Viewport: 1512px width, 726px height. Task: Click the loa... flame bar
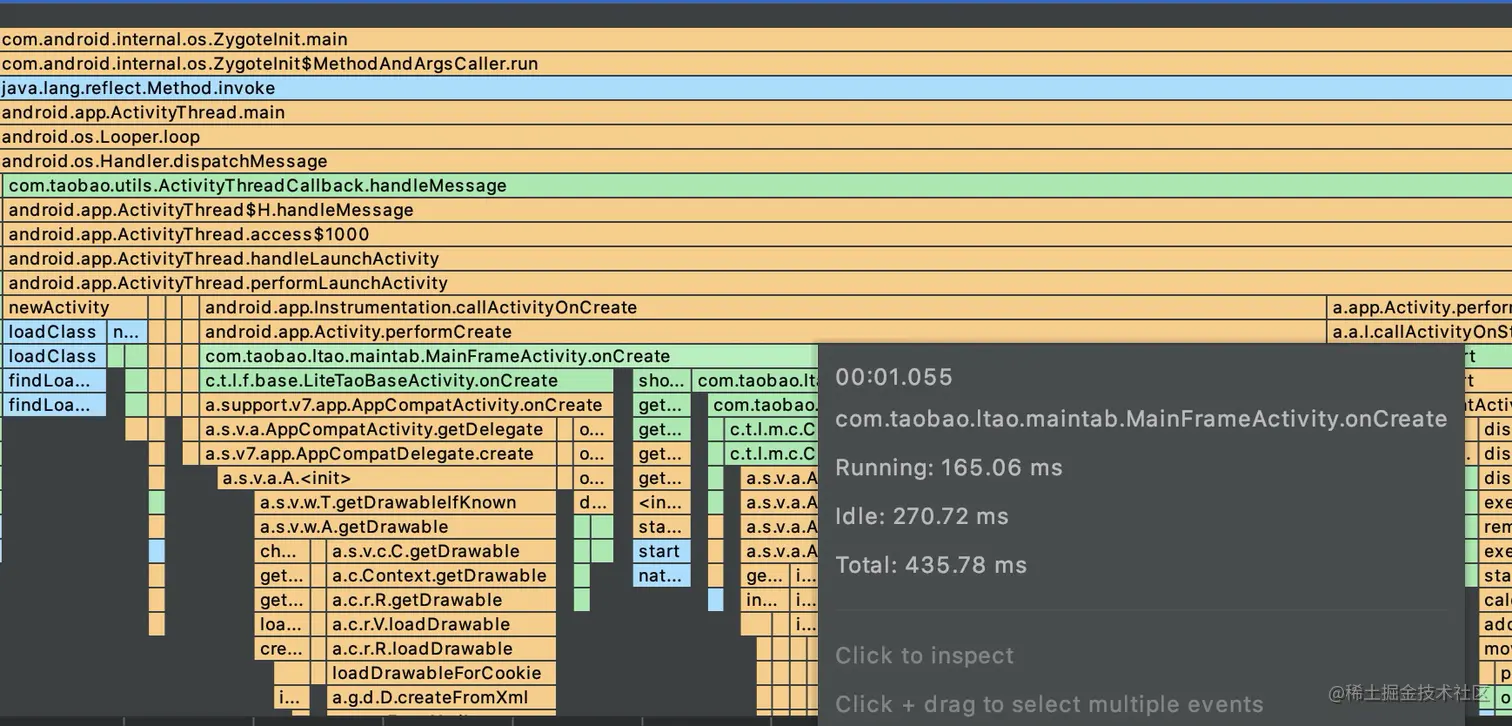(282, 624)
